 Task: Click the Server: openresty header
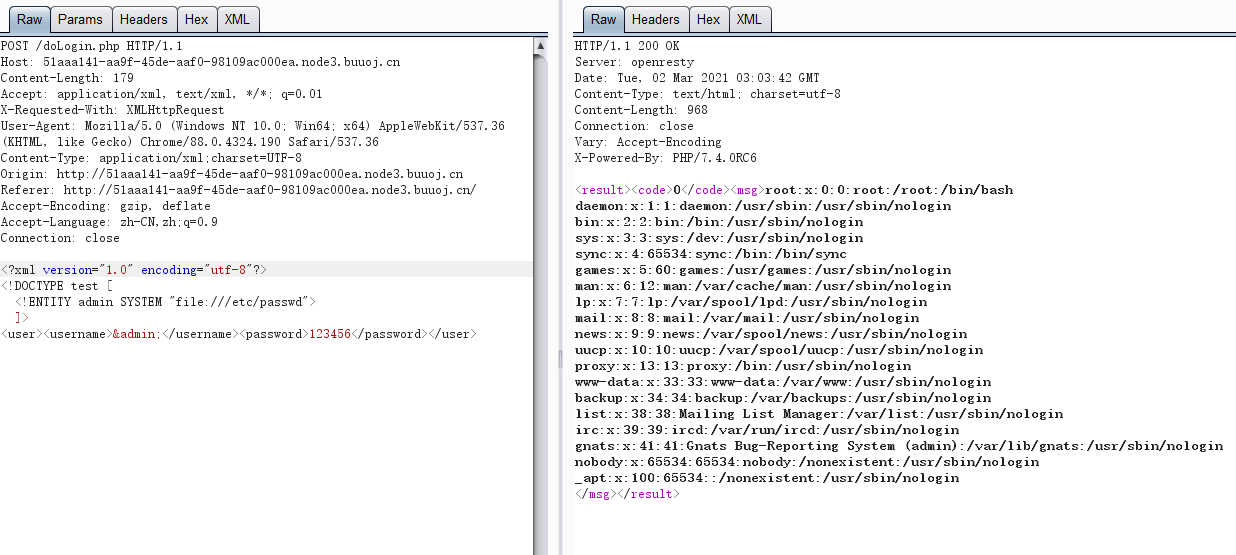[x=634, y=62]
